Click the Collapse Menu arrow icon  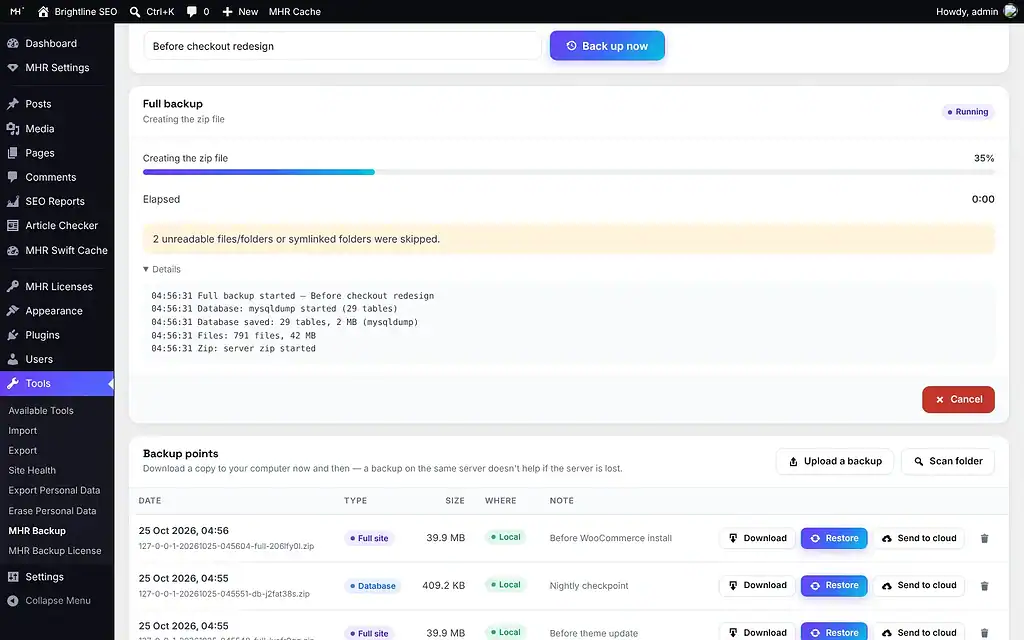tap(12, 601)
